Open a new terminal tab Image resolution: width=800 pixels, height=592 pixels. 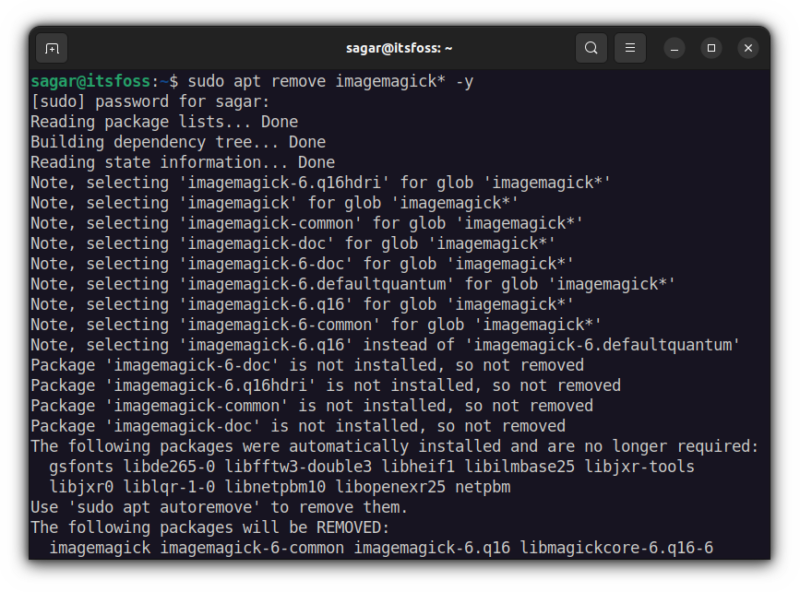click(x=51, y=48)
